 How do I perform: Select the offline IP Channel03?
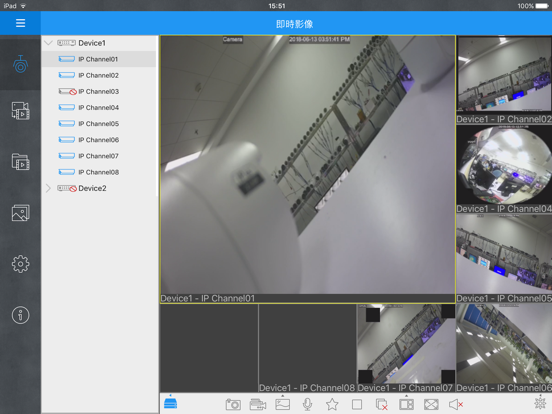[x=99, y=92]
